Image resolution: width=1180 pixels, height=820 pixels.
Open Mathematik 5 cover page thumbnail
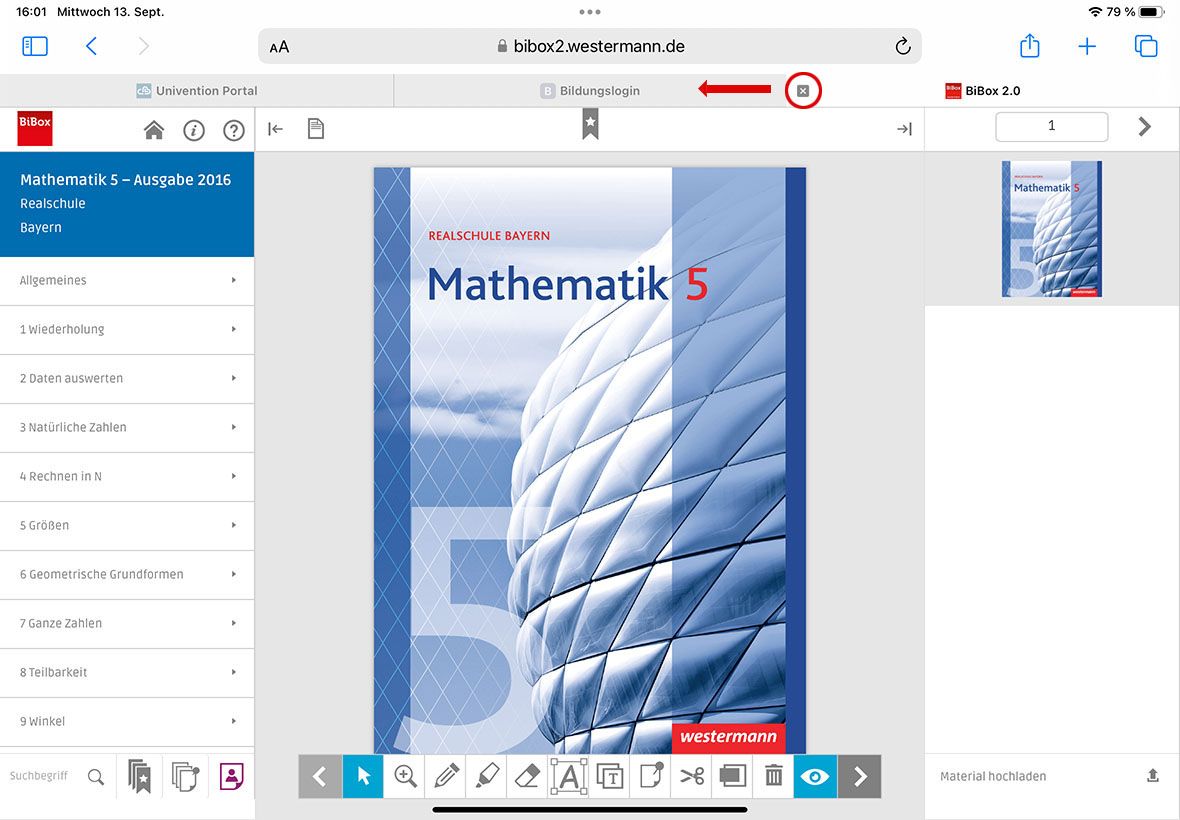(x=1052, y=229)
